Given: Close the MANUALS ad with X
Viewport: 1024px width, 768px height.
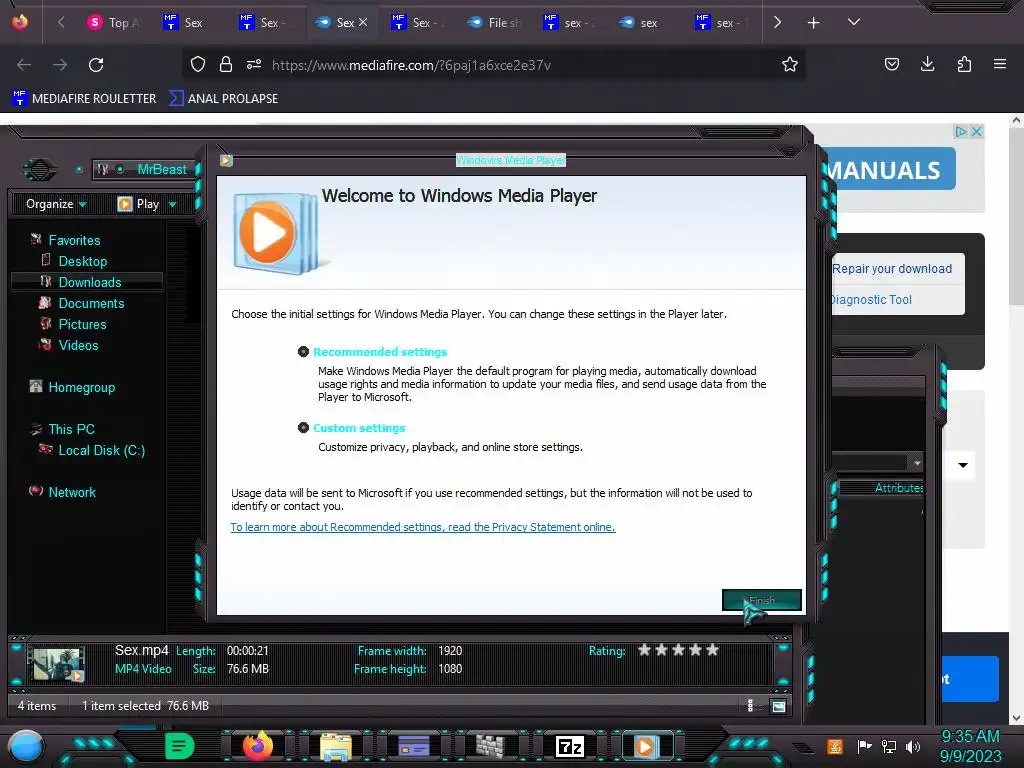Looking at the screenshot, I should [976, 131].
